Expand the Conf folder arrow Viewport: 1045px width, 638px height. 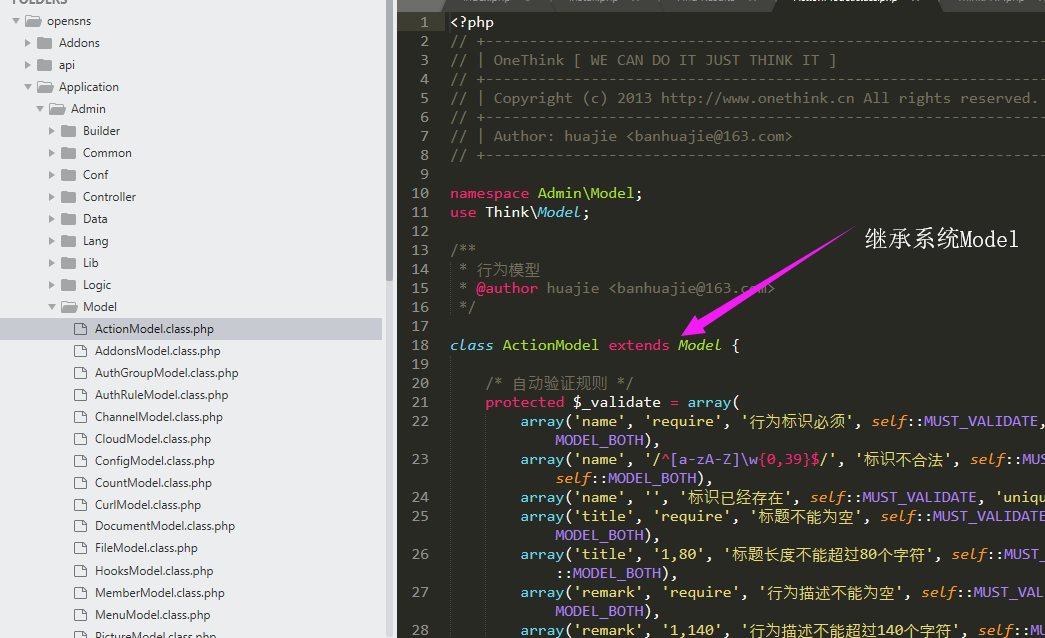pos(52,175)
